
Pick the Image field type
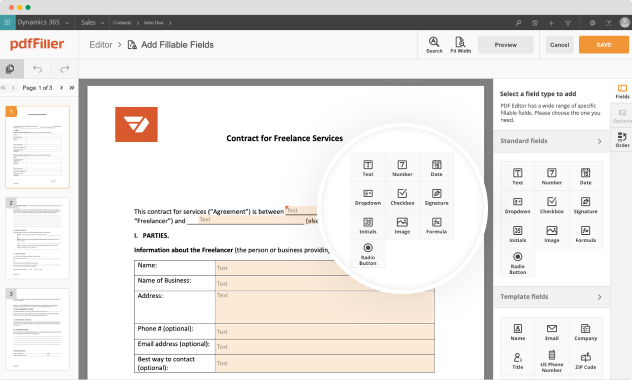click(551, 234)
